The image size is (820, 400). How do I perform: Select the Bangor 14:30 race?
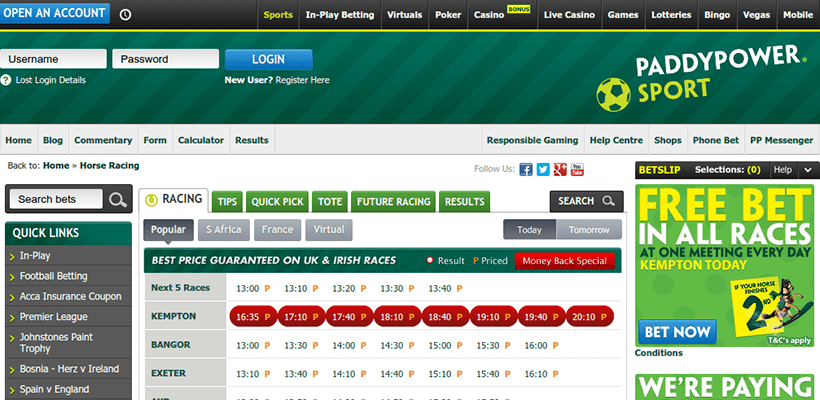(x=397, y=345)
